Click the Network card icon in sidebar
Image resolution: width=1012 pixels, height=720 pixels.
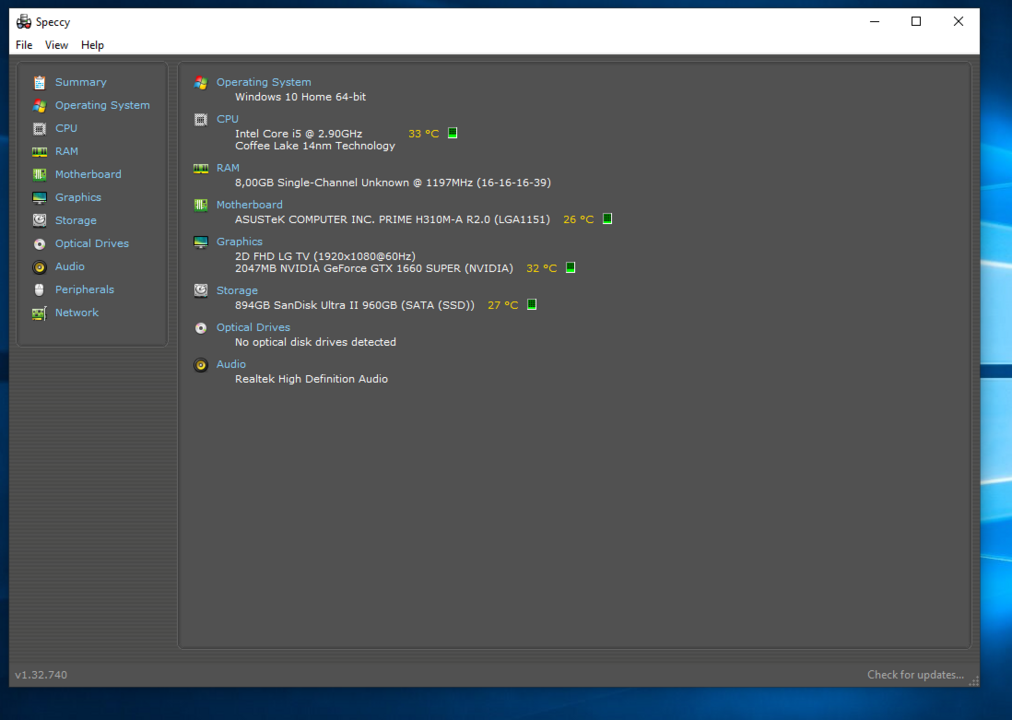coord(39,313)
